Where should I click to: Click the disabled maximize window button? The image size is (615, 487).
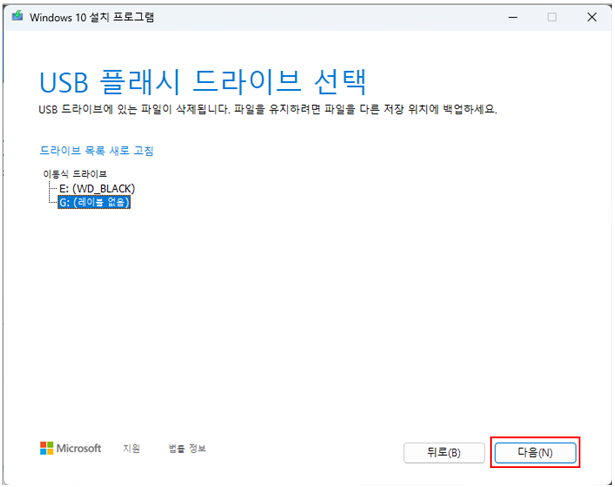552,17
